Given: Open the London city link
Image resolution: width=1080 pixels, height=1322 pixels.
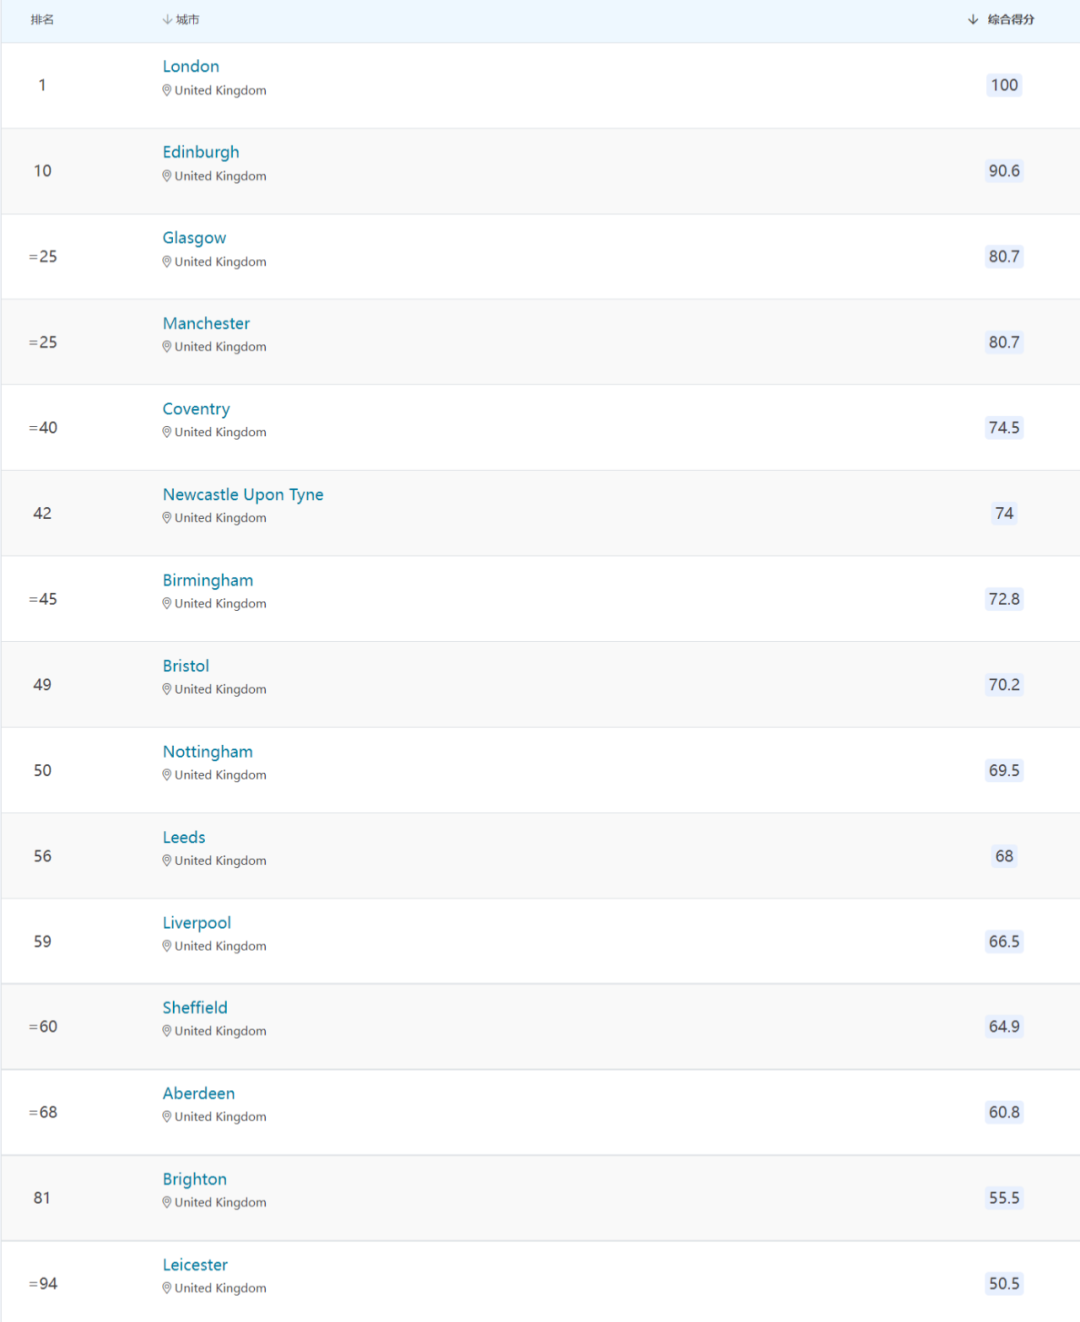Looking at the screenshot, I should point(191,66).
